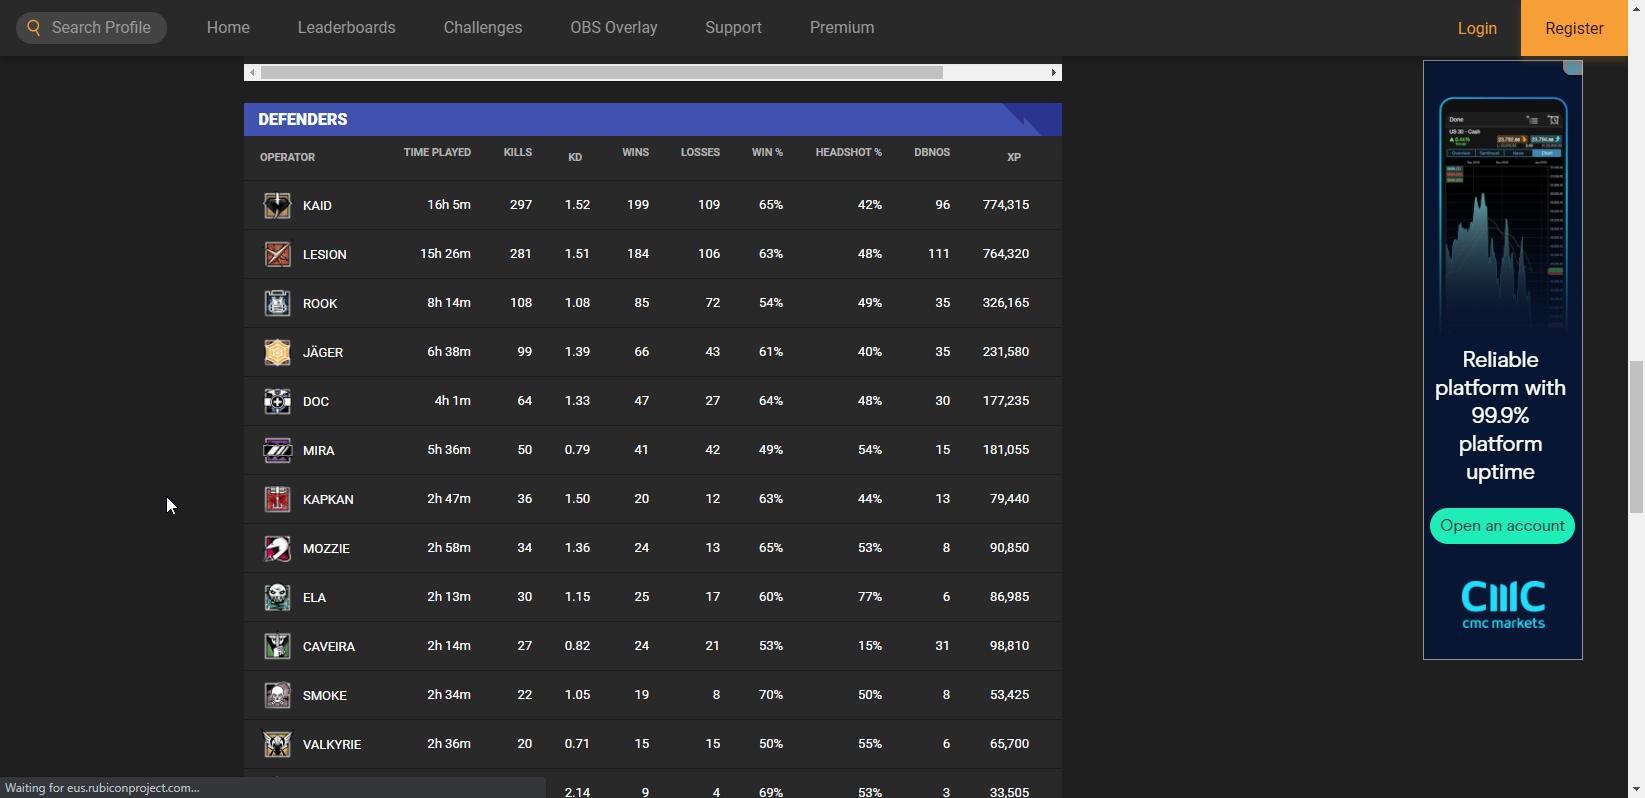The image size is (1645, 798).
Task: Click the Login link
Action: pos(1476,28)
